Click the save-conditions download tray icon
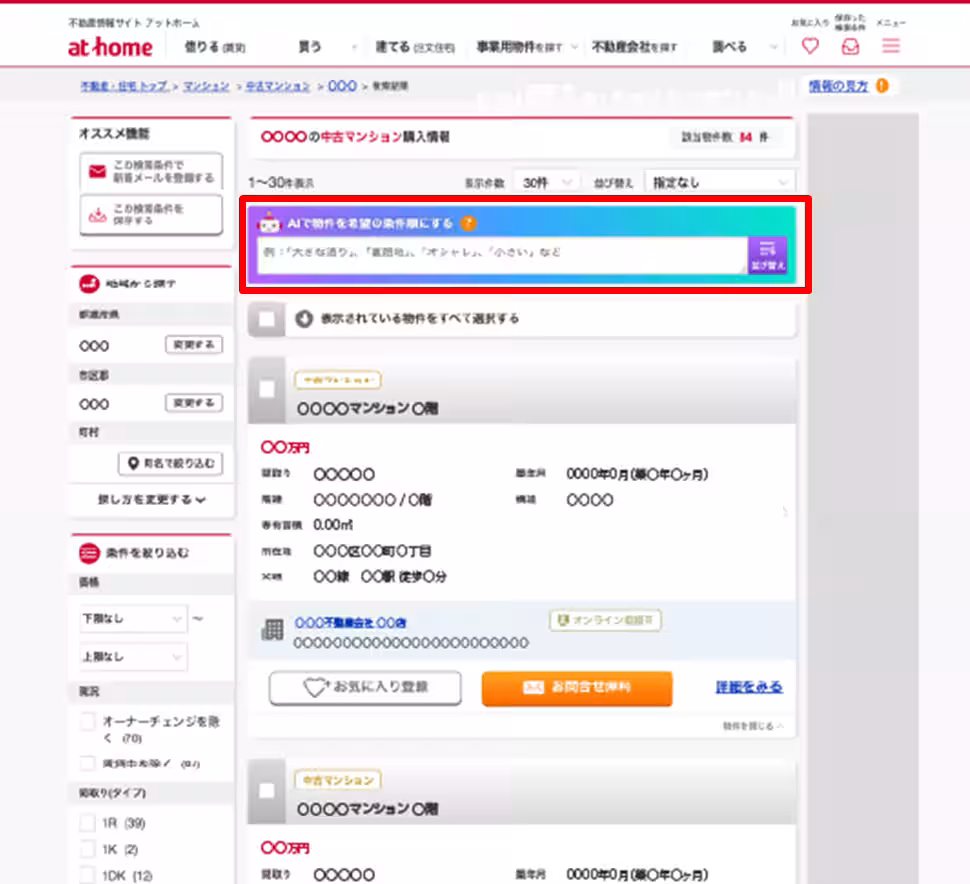Image resolution: width=970 pixels, height=884 pixels. pyautogui.click(x=98, y=215)
